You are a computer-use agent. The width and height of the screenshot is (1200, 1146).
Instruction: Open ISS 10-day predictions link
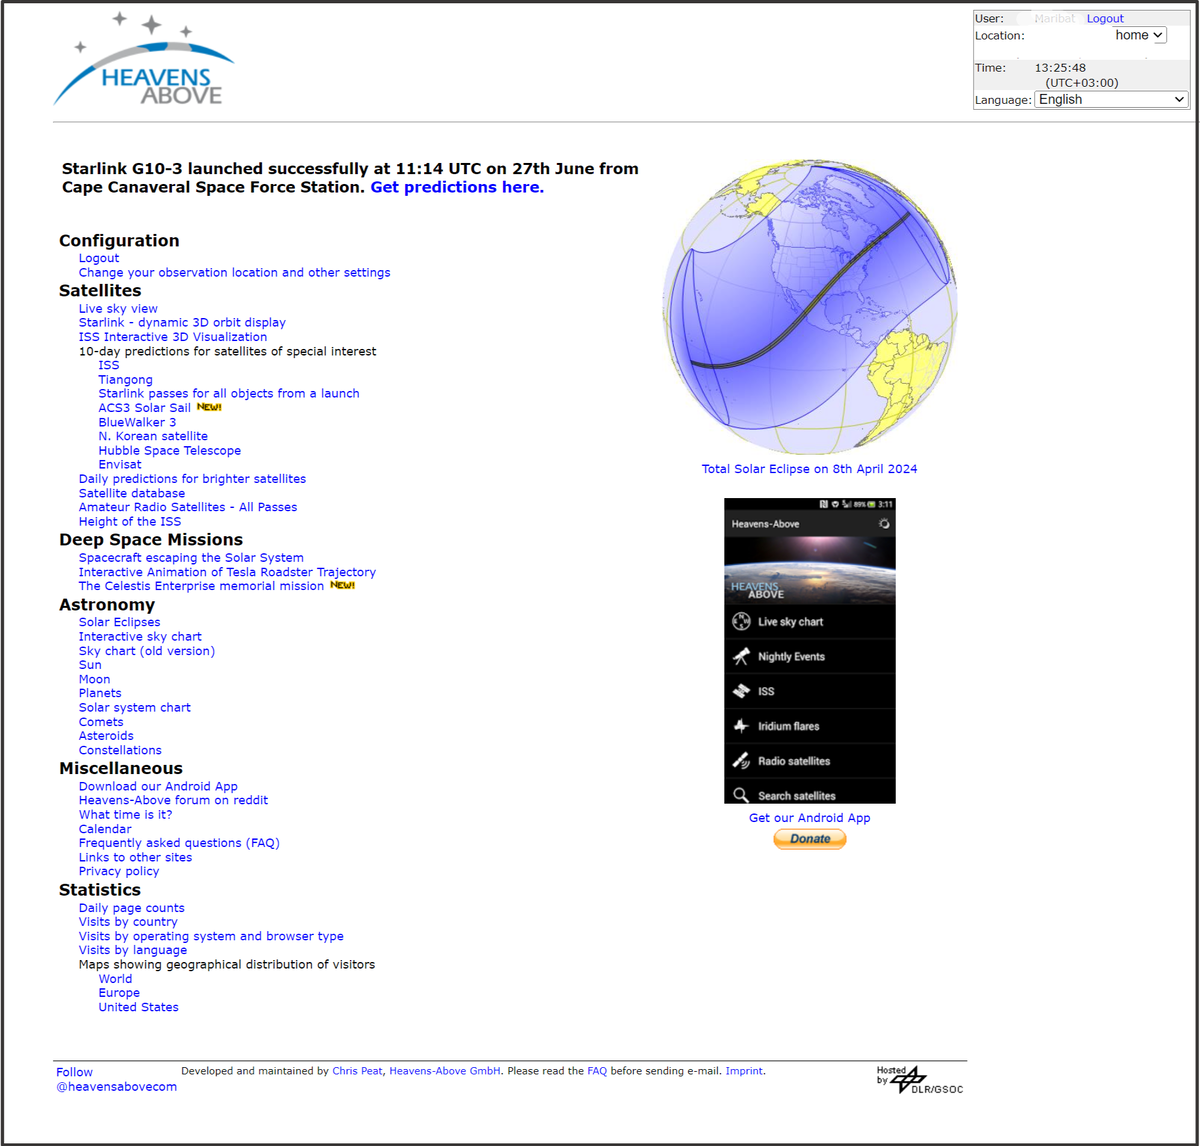click(109, 365)
